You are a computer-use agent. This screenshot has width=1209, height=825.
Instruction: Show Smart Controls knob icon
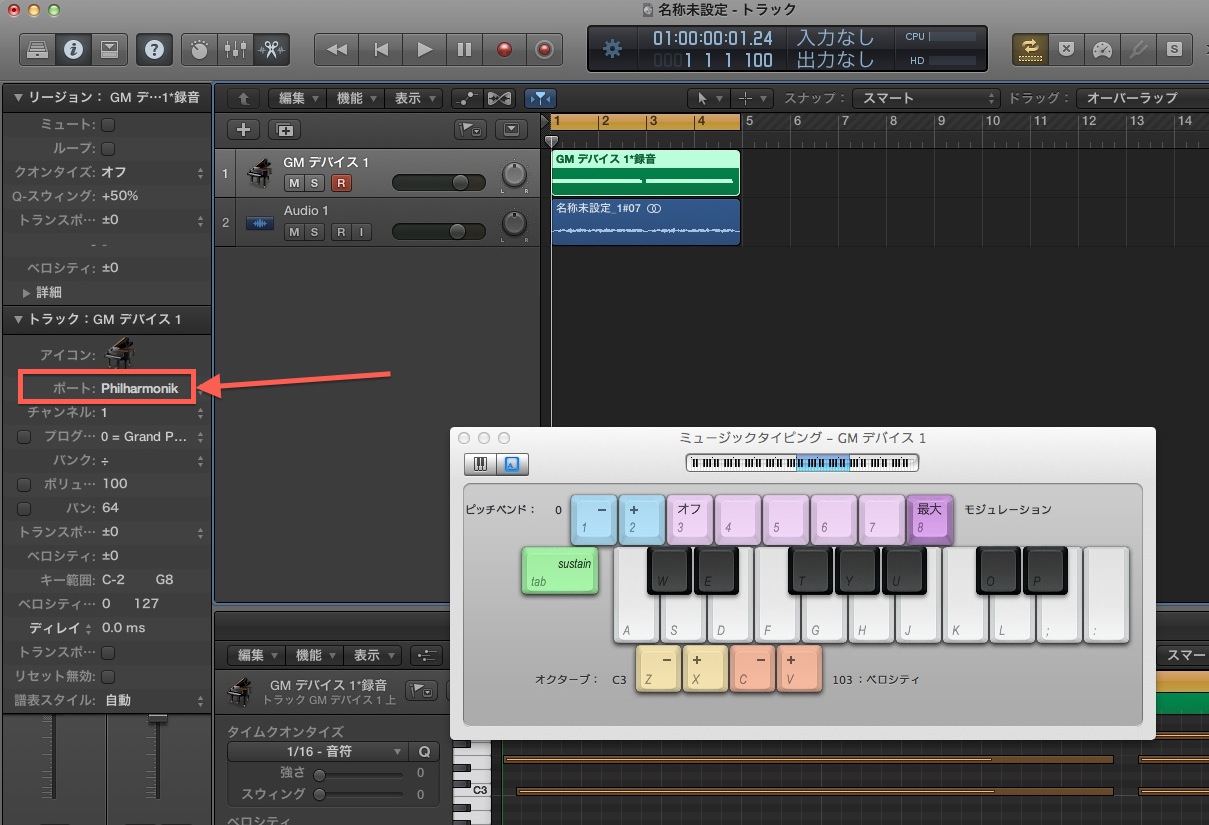tap(200, 48)
